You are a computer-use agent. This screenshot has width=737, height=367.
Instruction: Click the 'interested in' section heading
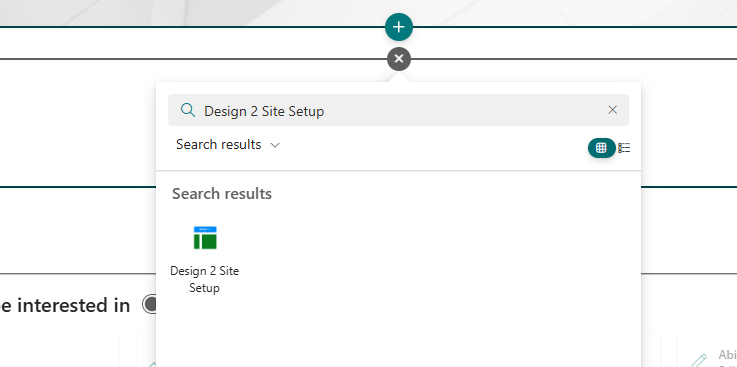pyautogui.click(x=65, y=305)
